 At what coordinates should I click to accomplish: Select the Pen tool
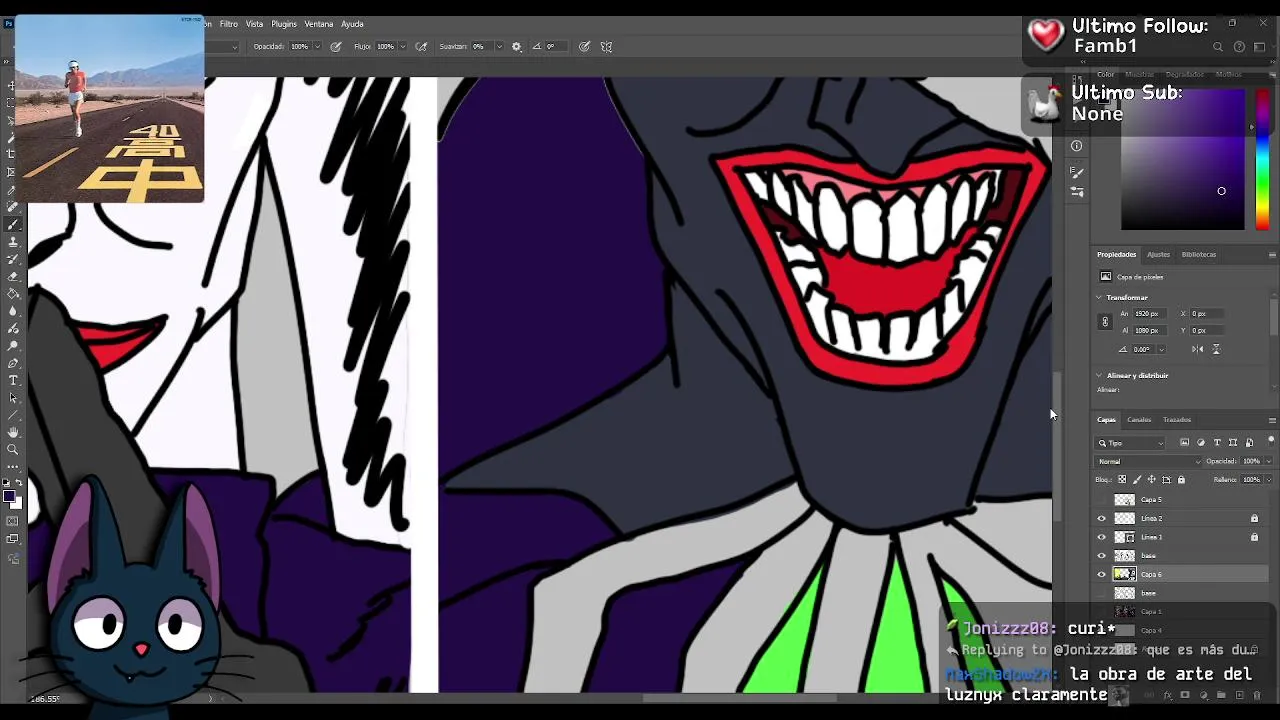click(13, 363)
